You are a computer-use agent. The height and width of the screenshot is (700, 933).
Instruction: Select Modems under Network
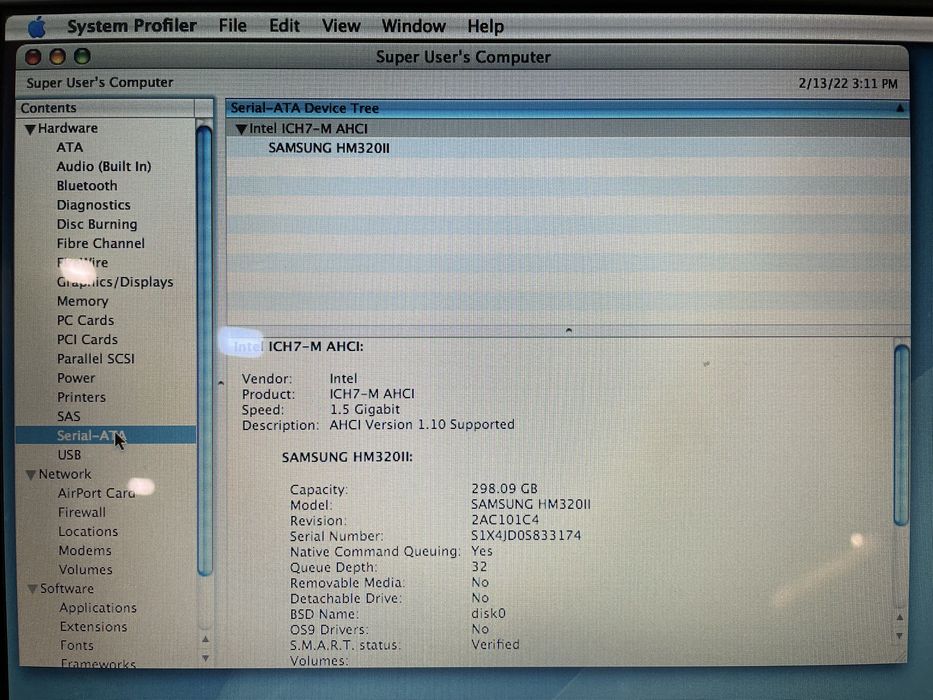(x=85, y=551)
